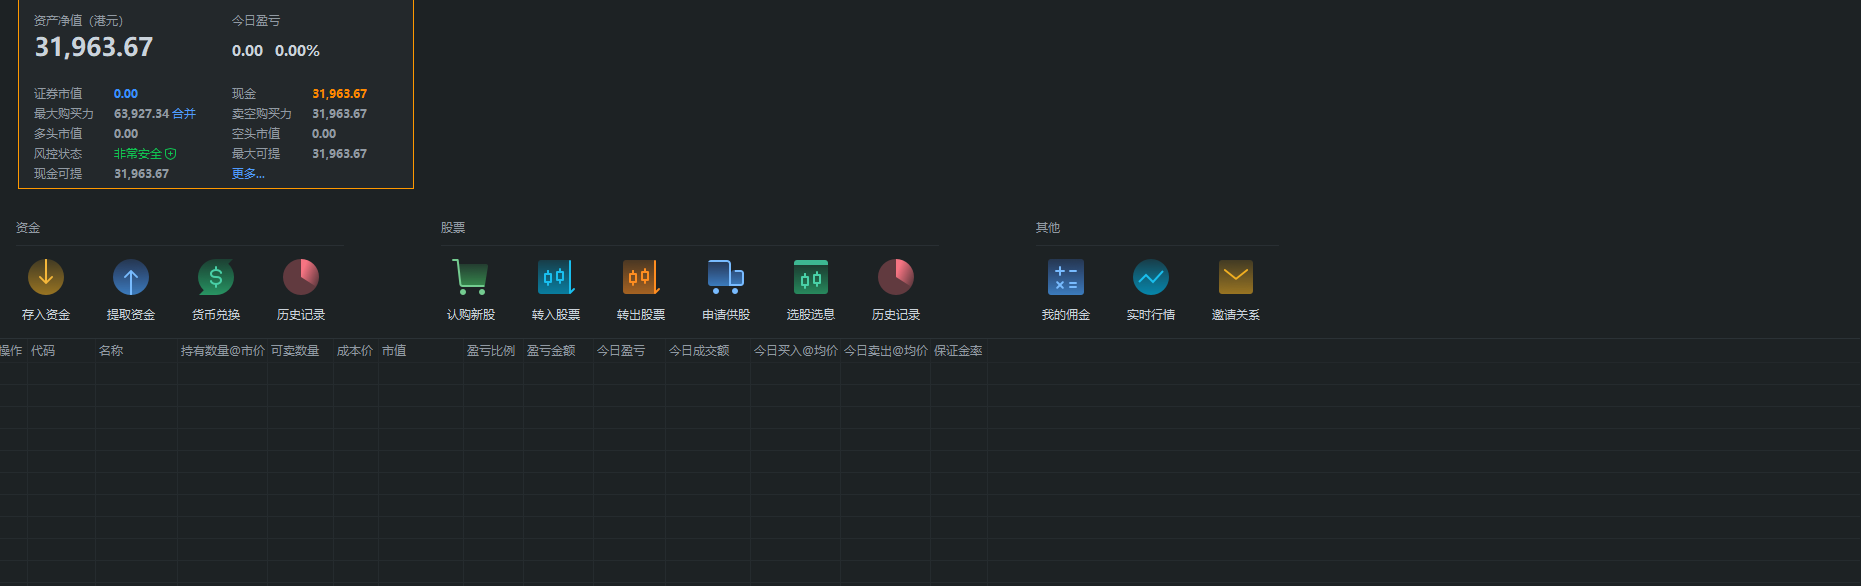Open the 转入股票 transfer-in icon
Image resolution: width=1861 pixels, height=586 pixels.
[556, 278]
